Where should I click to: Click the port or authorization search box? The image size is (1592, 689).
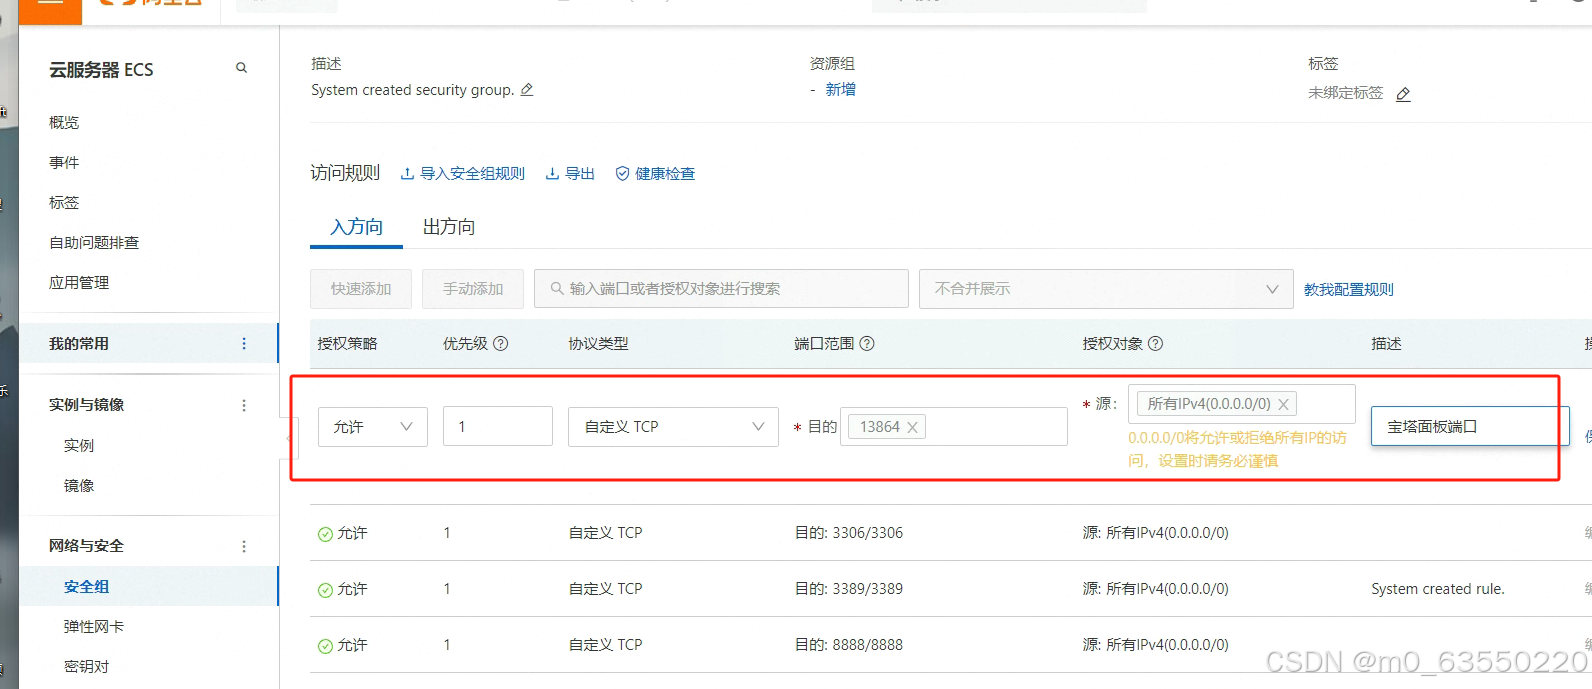click(x=720, y=289)
